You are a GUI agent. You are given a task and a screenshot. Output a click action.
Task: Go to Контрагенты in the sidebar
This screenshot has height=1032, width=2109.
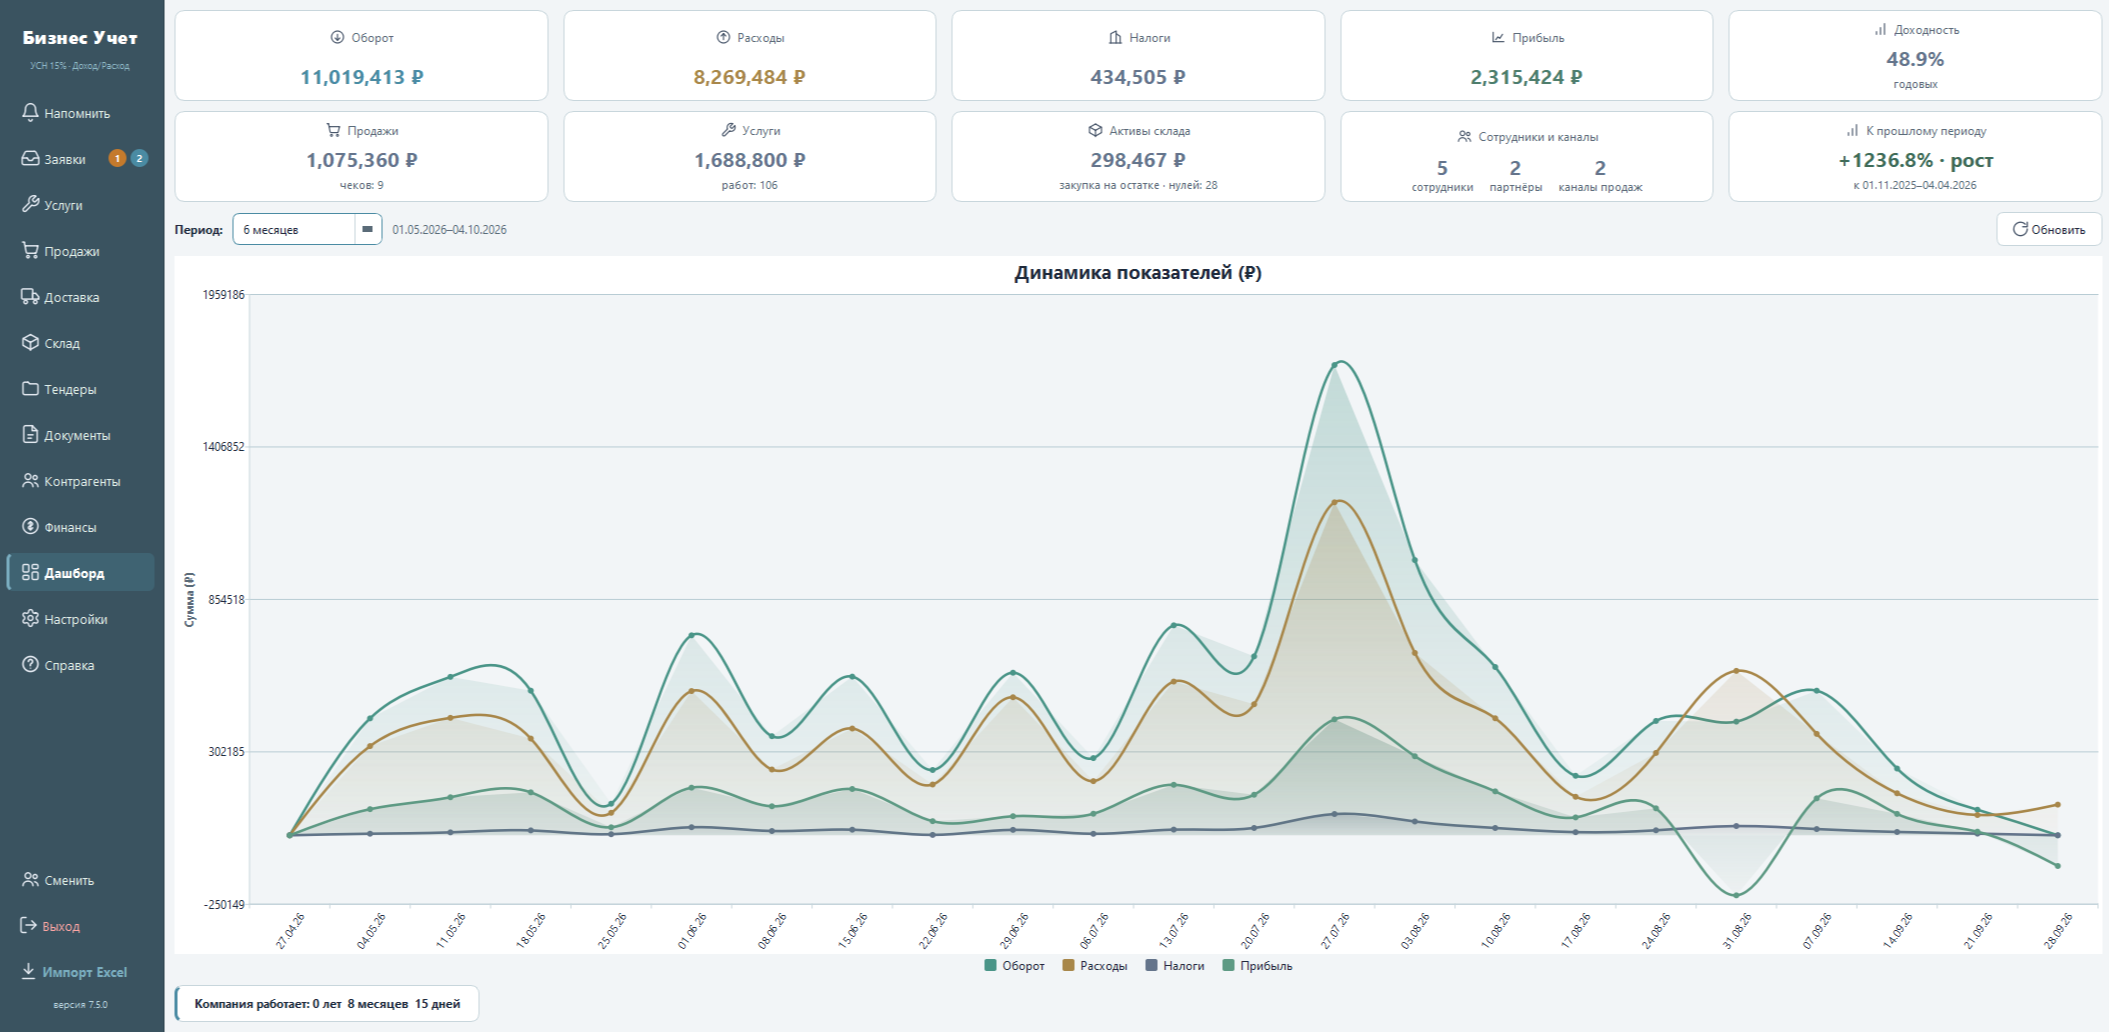click(80, 481)
